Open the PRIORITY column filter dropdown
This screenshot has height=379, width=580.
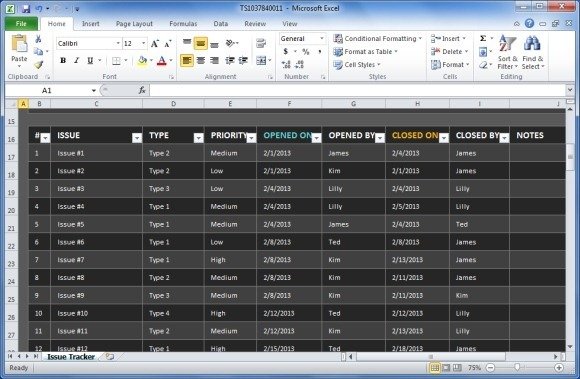tap(252, 138)
